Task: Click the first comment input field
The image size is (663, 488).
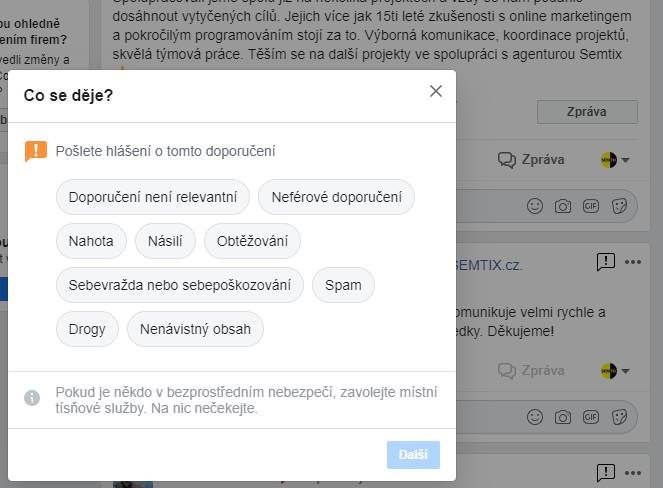Action: (x=546, y=206)
